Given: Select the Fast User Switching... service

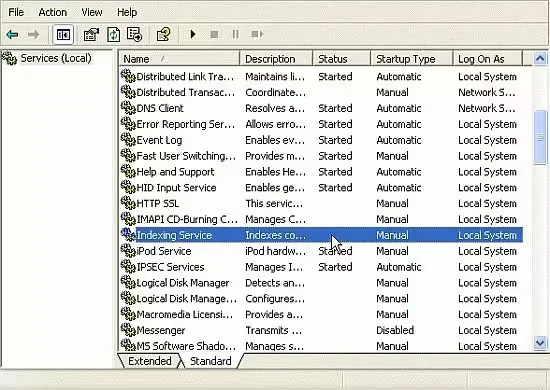Looking at the screenshot, I should tap(186, 156).
